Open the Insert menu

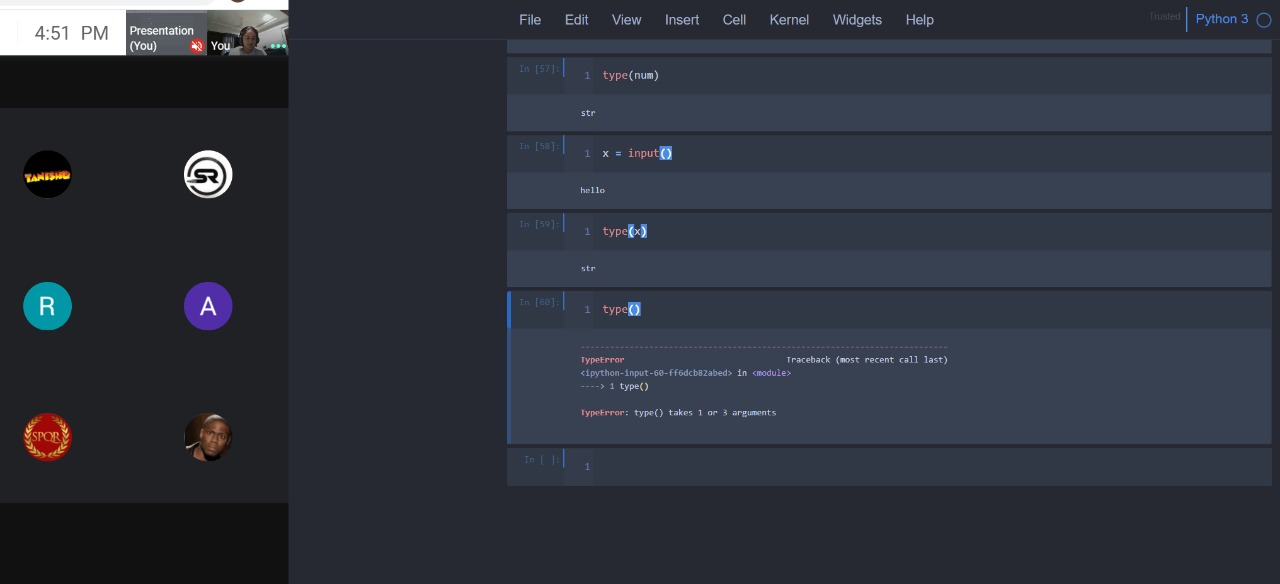tap(682, 20)
